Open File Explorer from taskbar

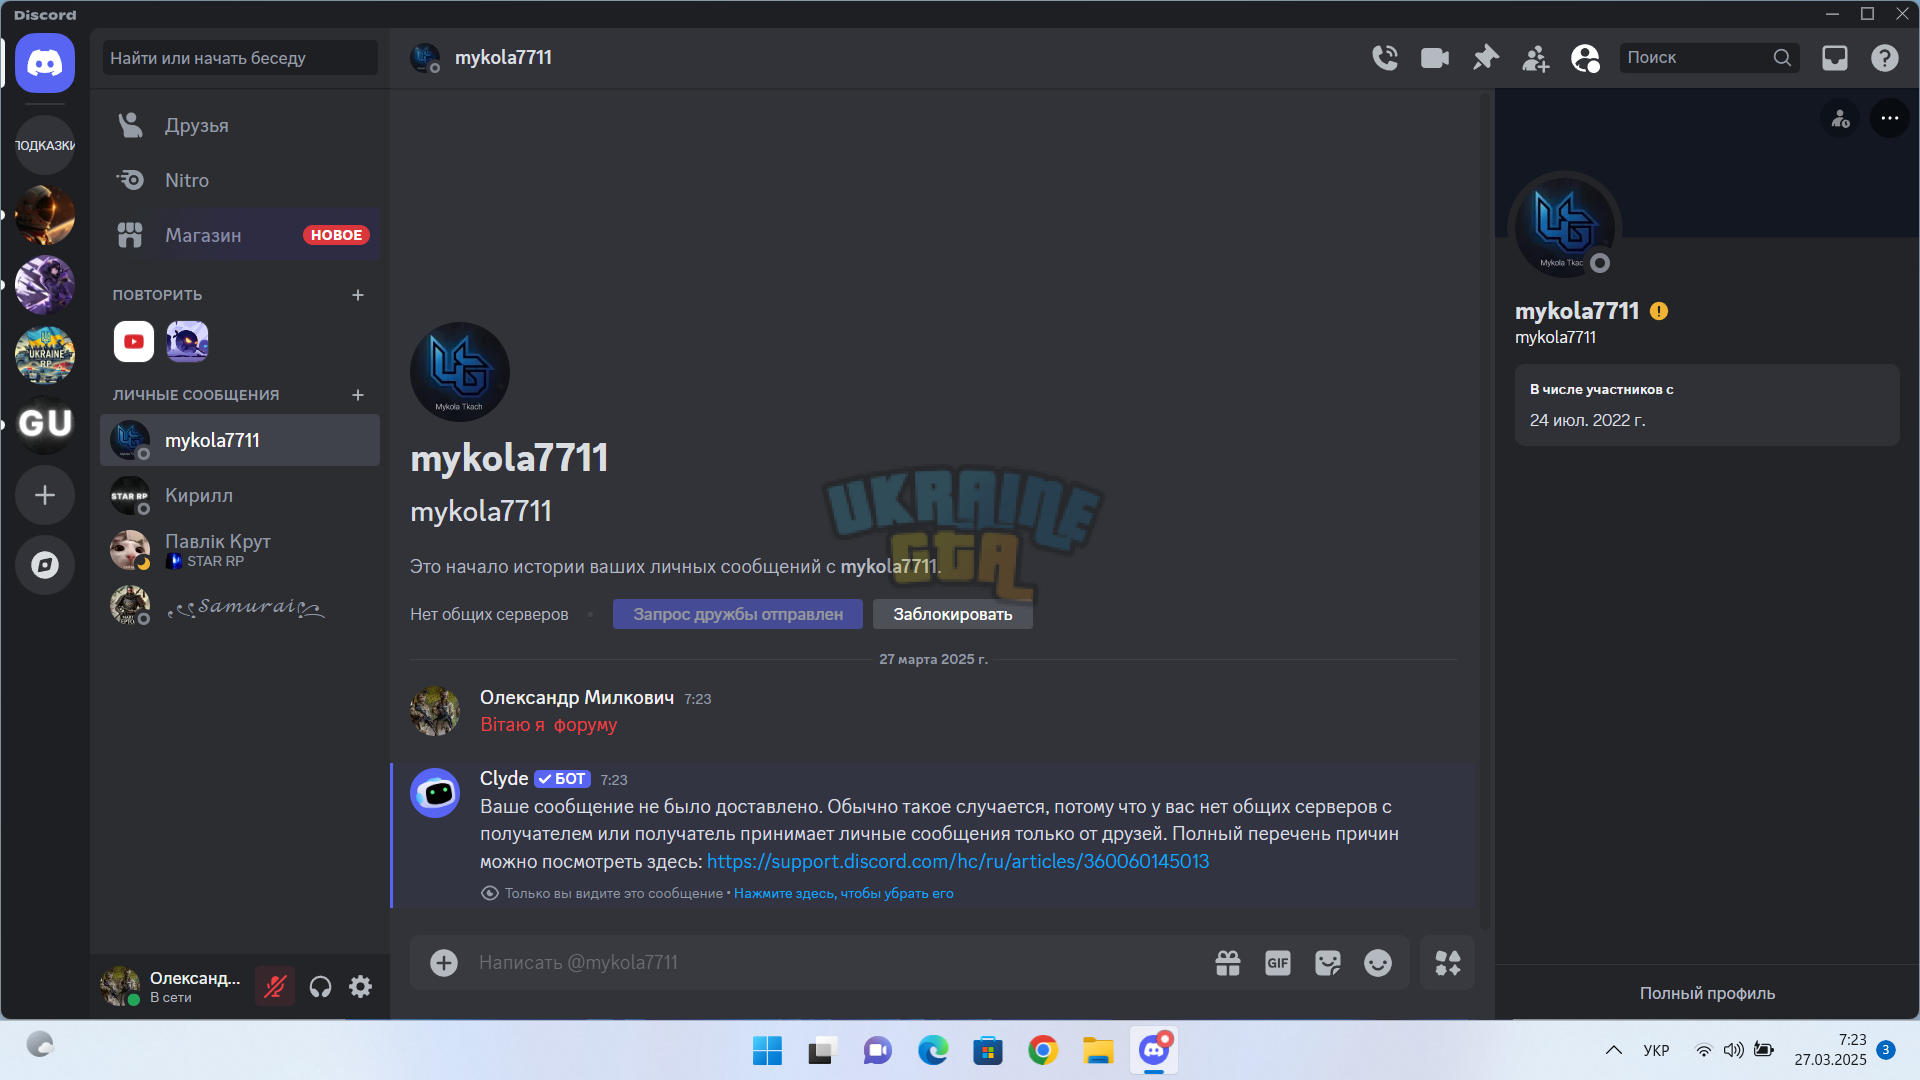coord(1098,1050)
